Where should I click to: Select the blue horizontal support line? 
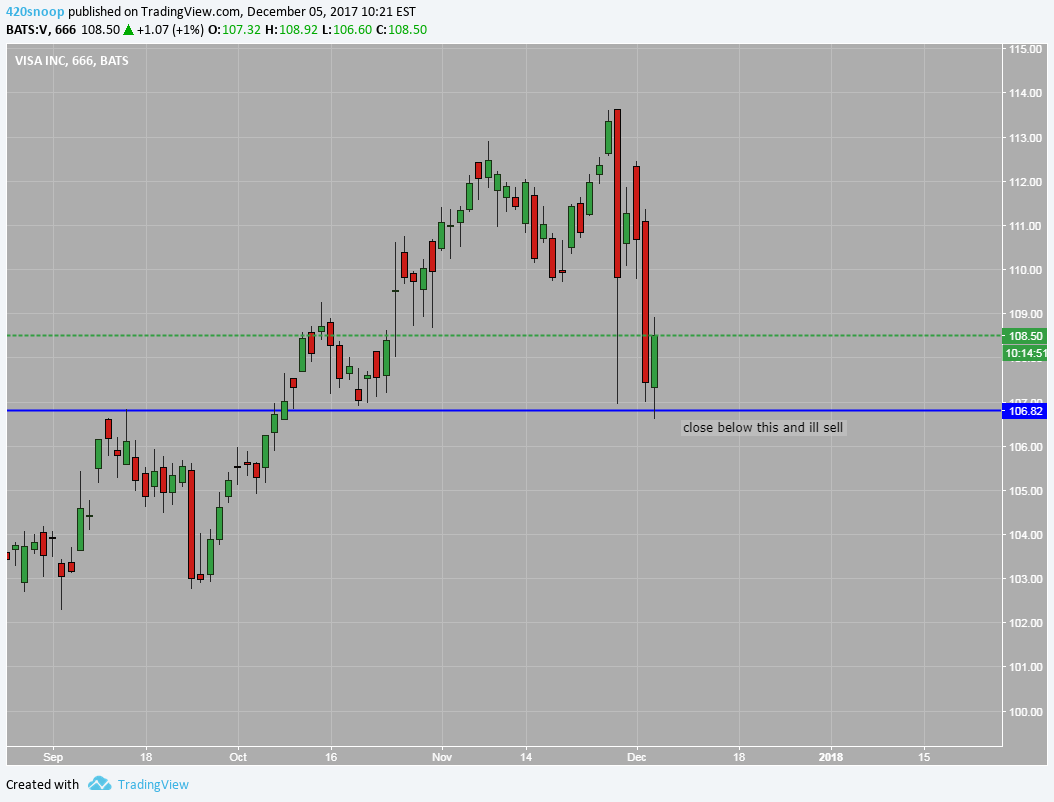pyautogui.click(x=504, y=410)
